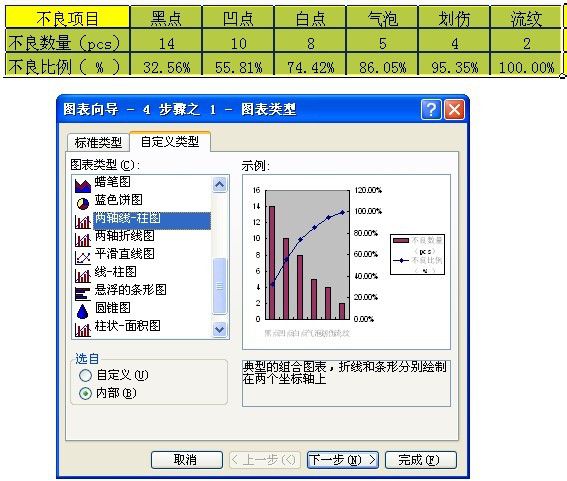Screen dimensions: 567x481
Task: Click the 74.42% cell
Action: pos(310,64)
